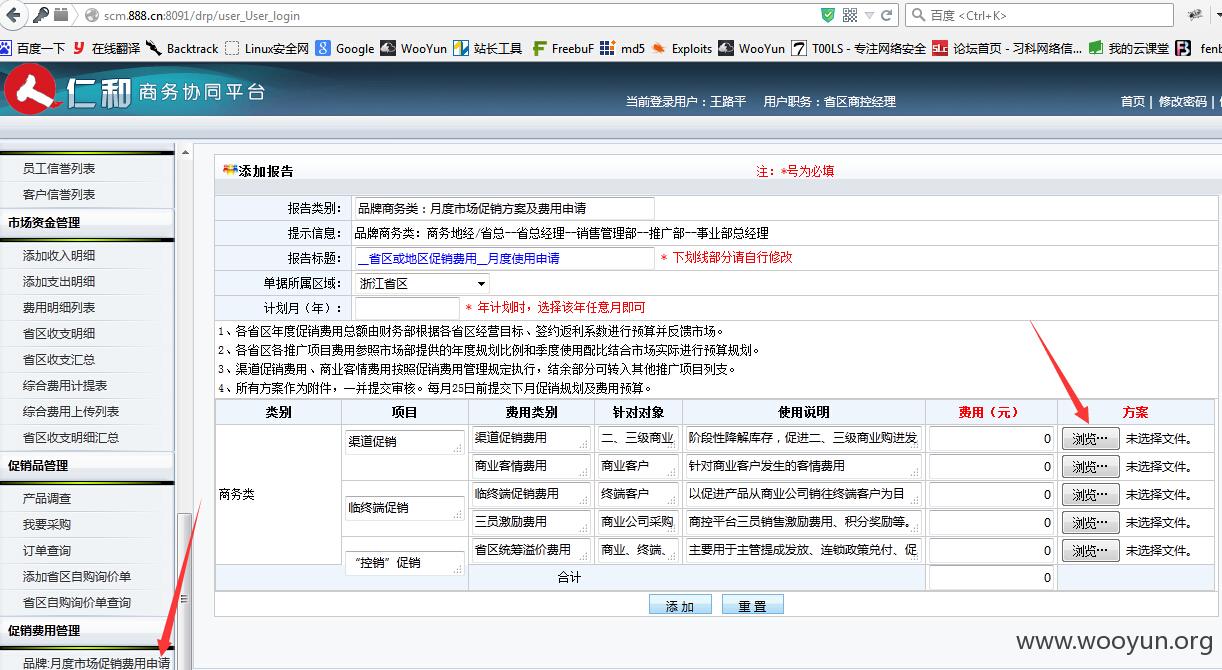Click the 报告标题 input field
1222x670 pixels.
pyautogui.click(x=503, y=258)
